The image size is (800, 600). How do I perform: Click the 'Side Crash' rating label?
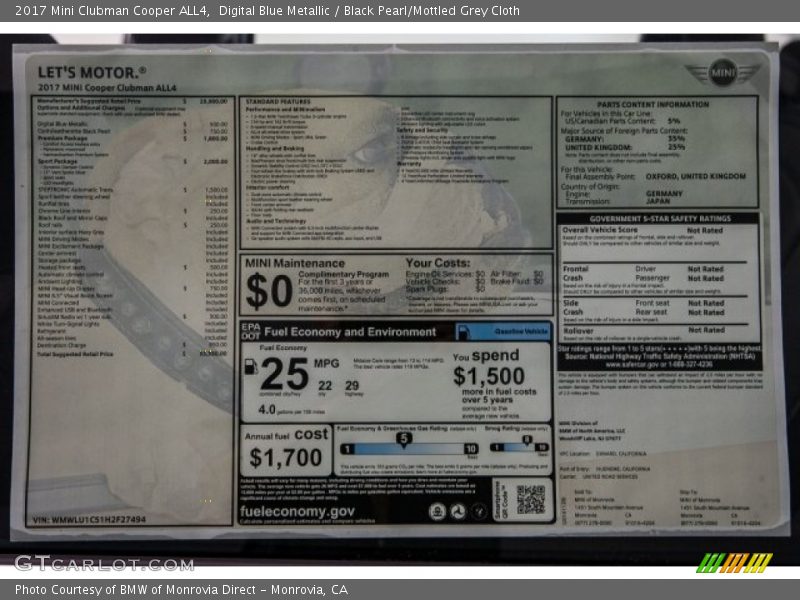pos(572,307)
